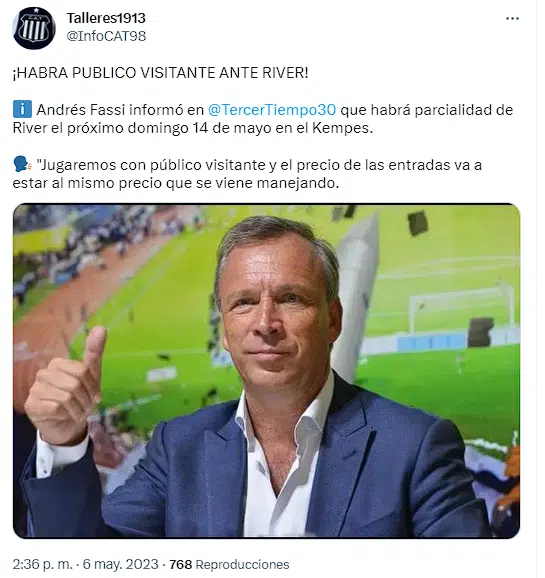Click the Talleres club crest in the avatar

pos(34,28)
